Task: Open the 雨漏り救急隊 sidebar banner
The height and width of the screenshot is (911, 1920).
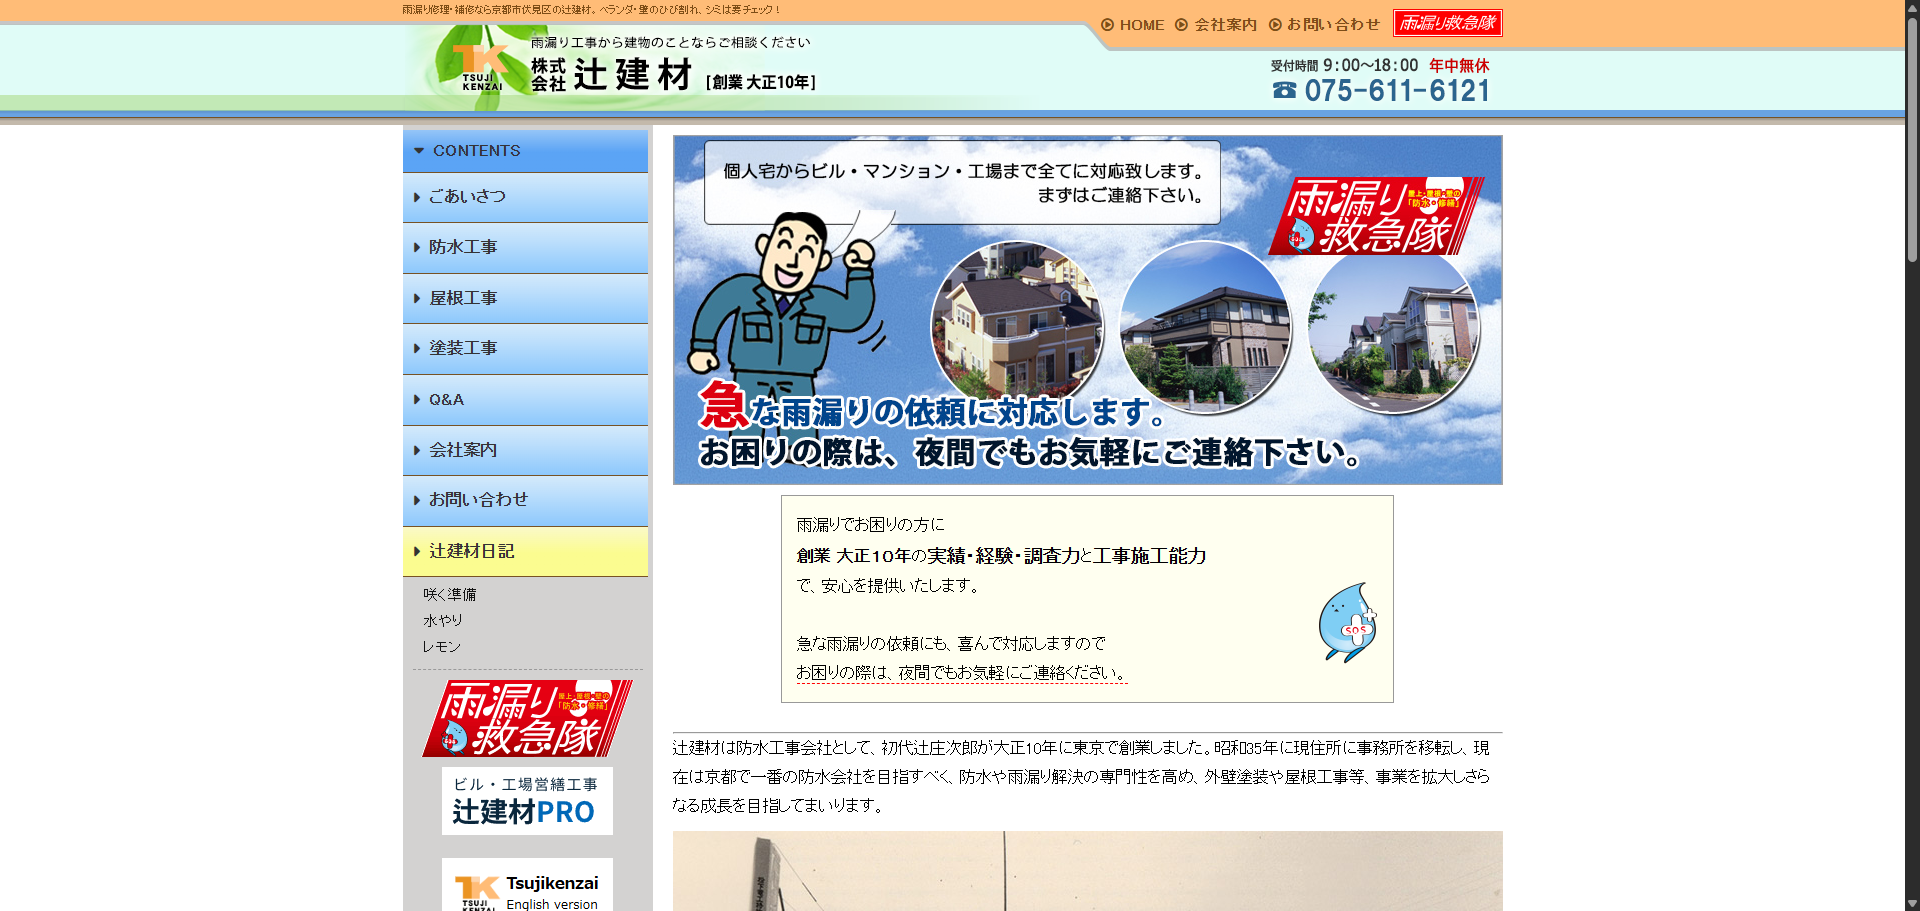Action: pos(526,718)
